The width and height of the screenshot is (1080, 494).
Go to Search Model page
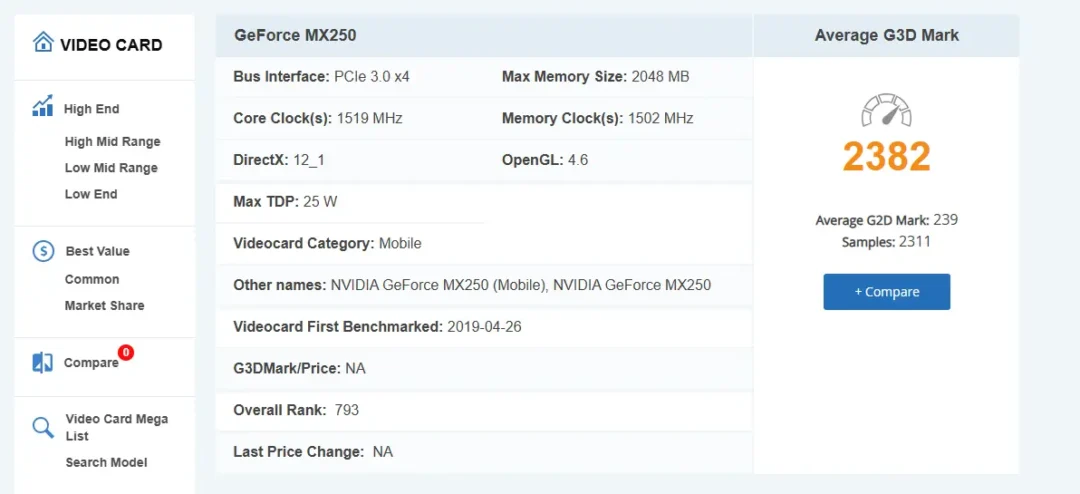click(x=106, y=463)
